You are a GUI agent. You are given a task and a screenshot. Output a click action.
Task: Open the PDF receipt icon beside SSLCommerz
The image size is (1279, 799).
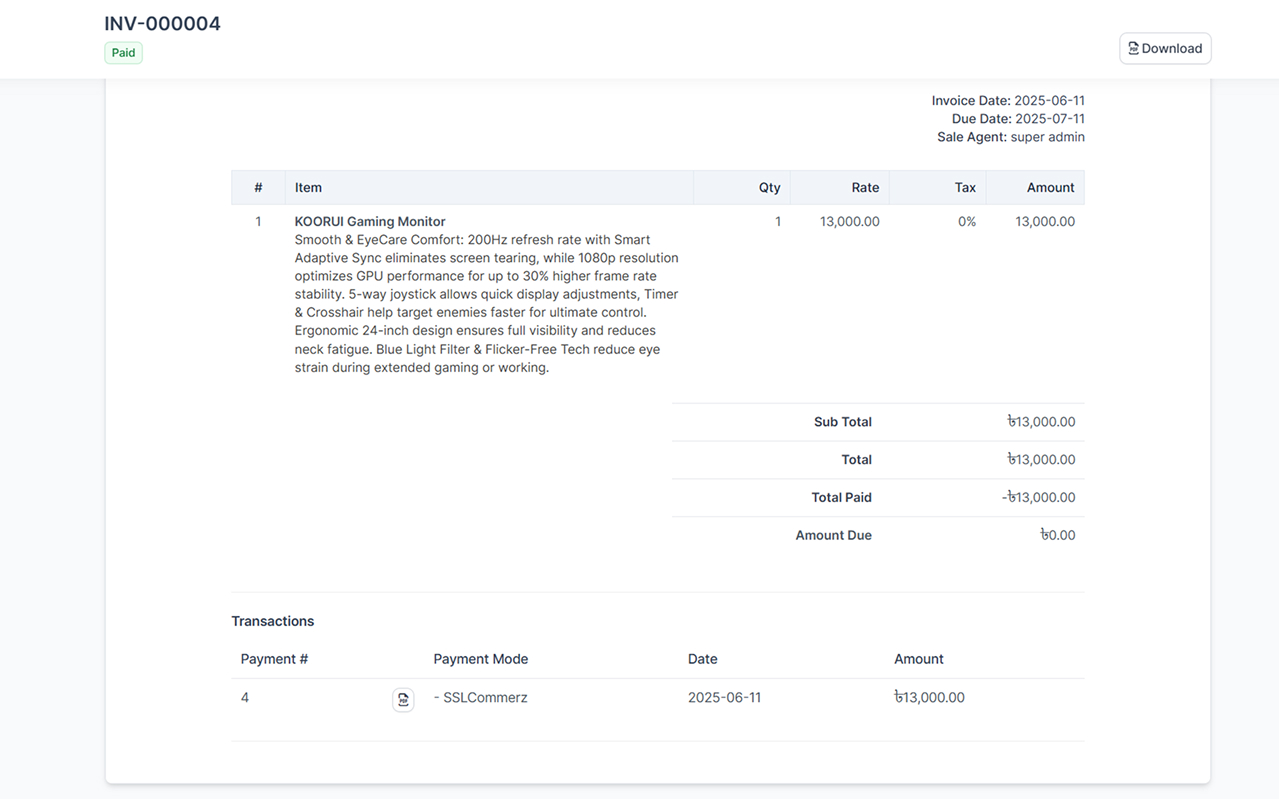point(403,699)
